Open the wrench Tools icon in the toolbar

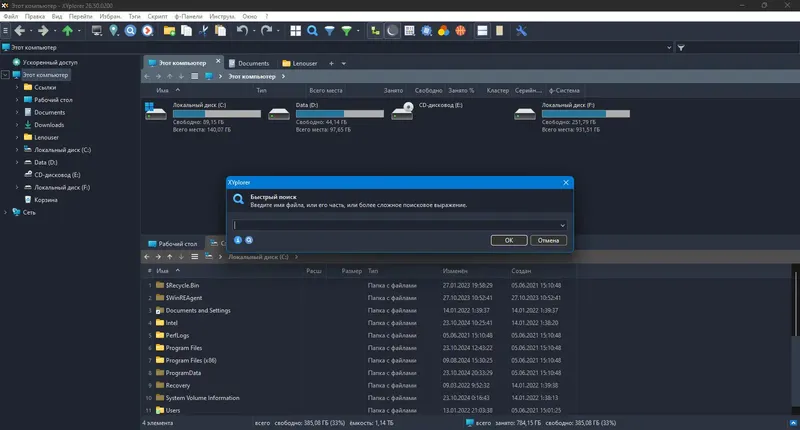[521, 31]
